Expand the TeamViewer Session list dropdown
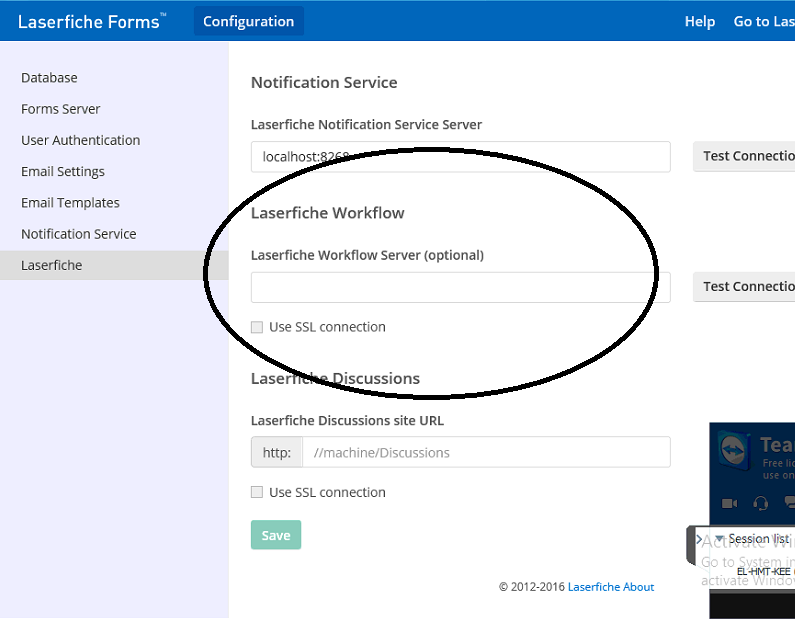The width and height of the screenshot is (795, 619). coord(719,538)
